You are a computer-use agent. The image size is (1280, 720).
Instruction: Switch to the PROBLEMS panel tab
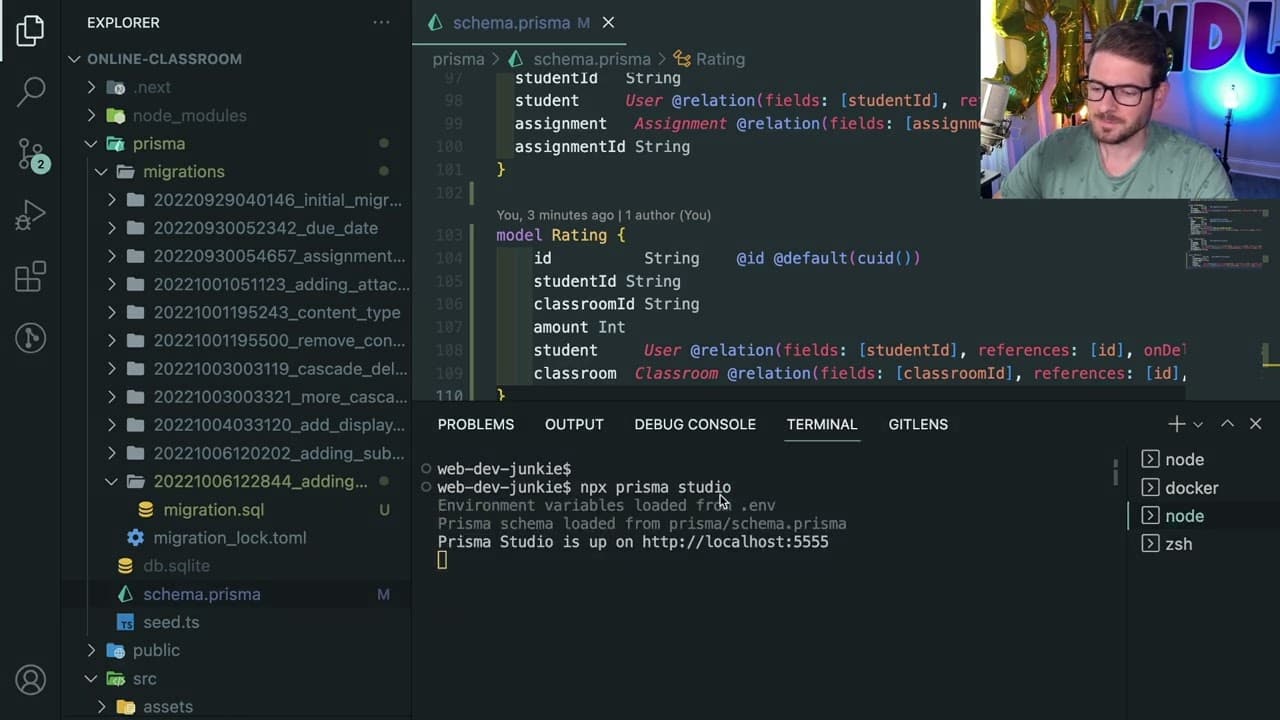475,424
